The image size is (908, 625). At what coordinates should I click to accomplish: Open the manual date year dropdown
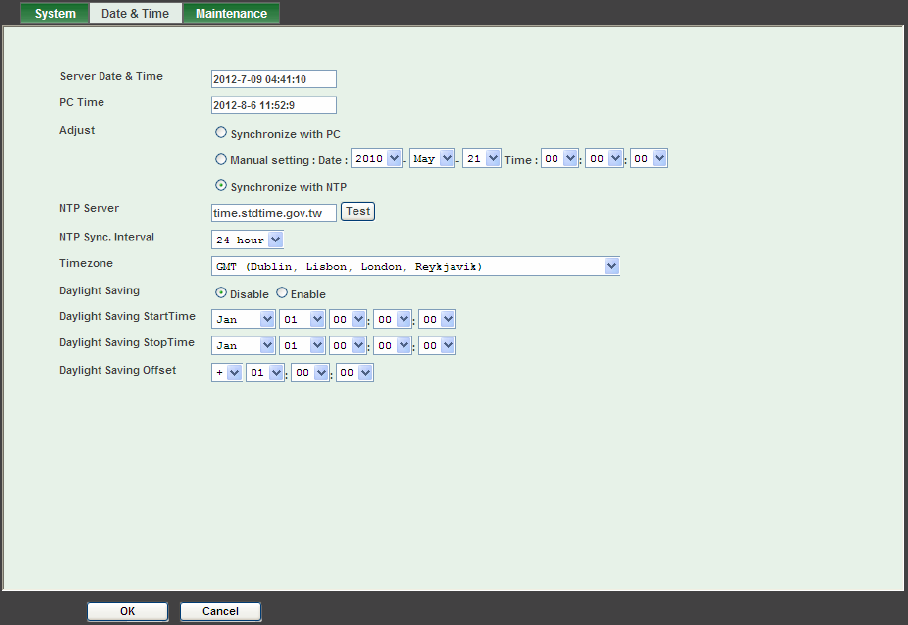click(376, 158)
